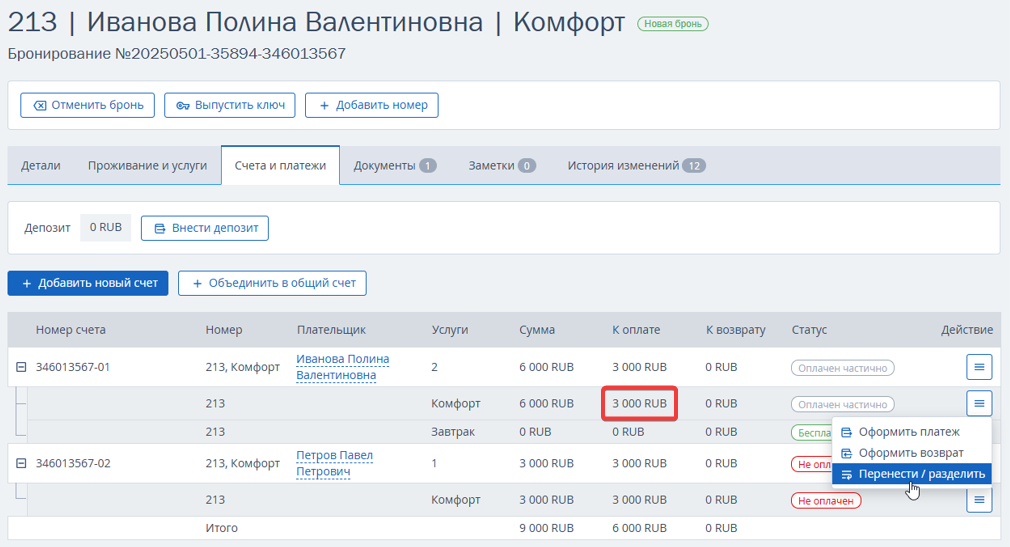Image resolution: width=1010 pixels, height=547 pixels.
Task: Open the История изменений tab
Action: 636,166
